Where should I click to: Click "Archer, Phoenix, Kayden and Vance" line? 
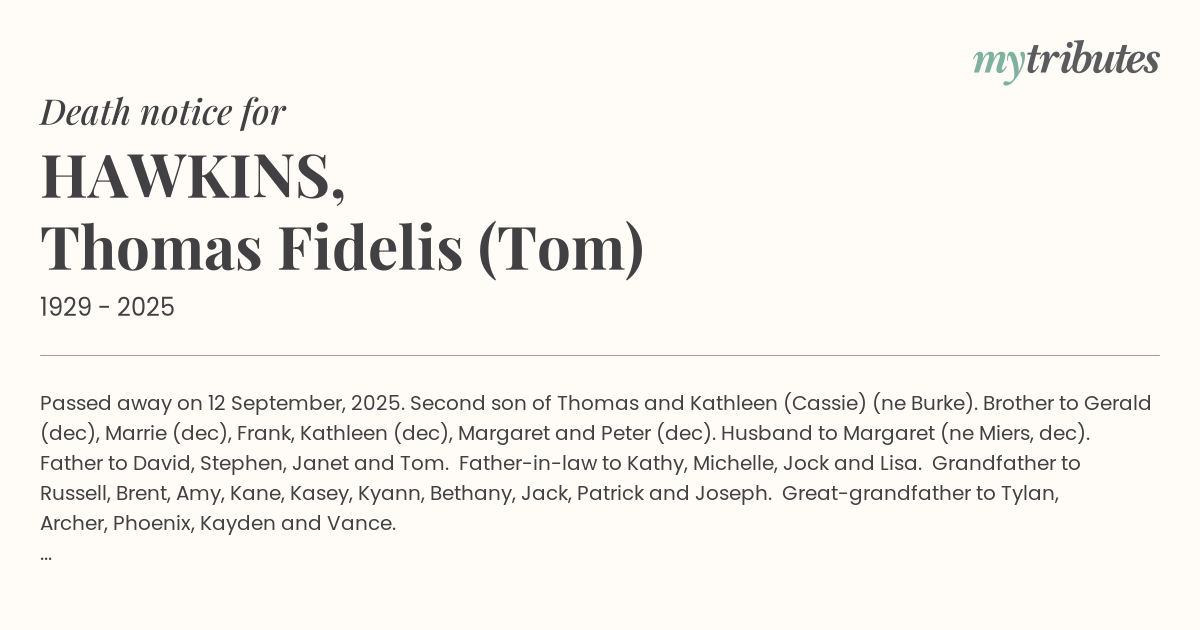(x=218, y=523)
